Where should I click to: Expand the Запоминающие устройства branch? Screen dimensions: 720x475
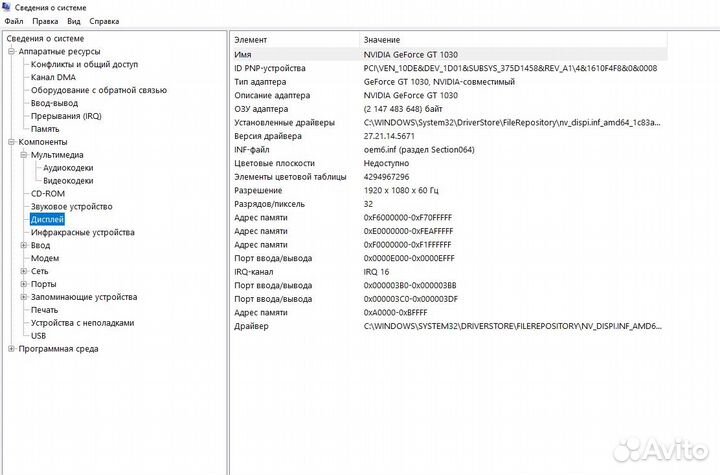(23, 297)
